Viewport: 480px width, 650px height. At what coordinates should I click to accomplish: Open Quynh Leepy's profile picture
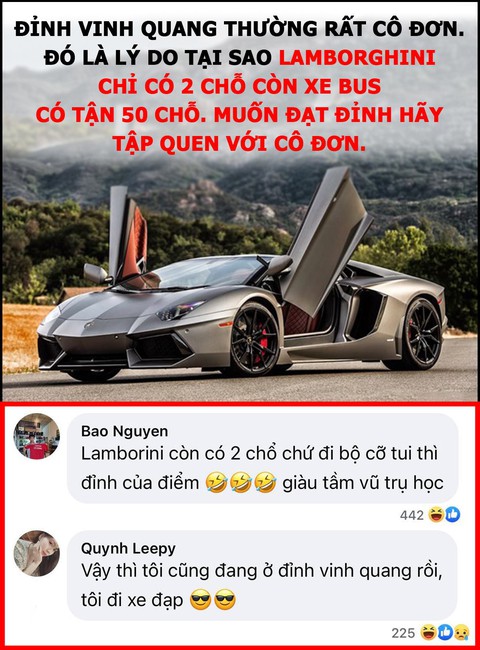point(36,553)
